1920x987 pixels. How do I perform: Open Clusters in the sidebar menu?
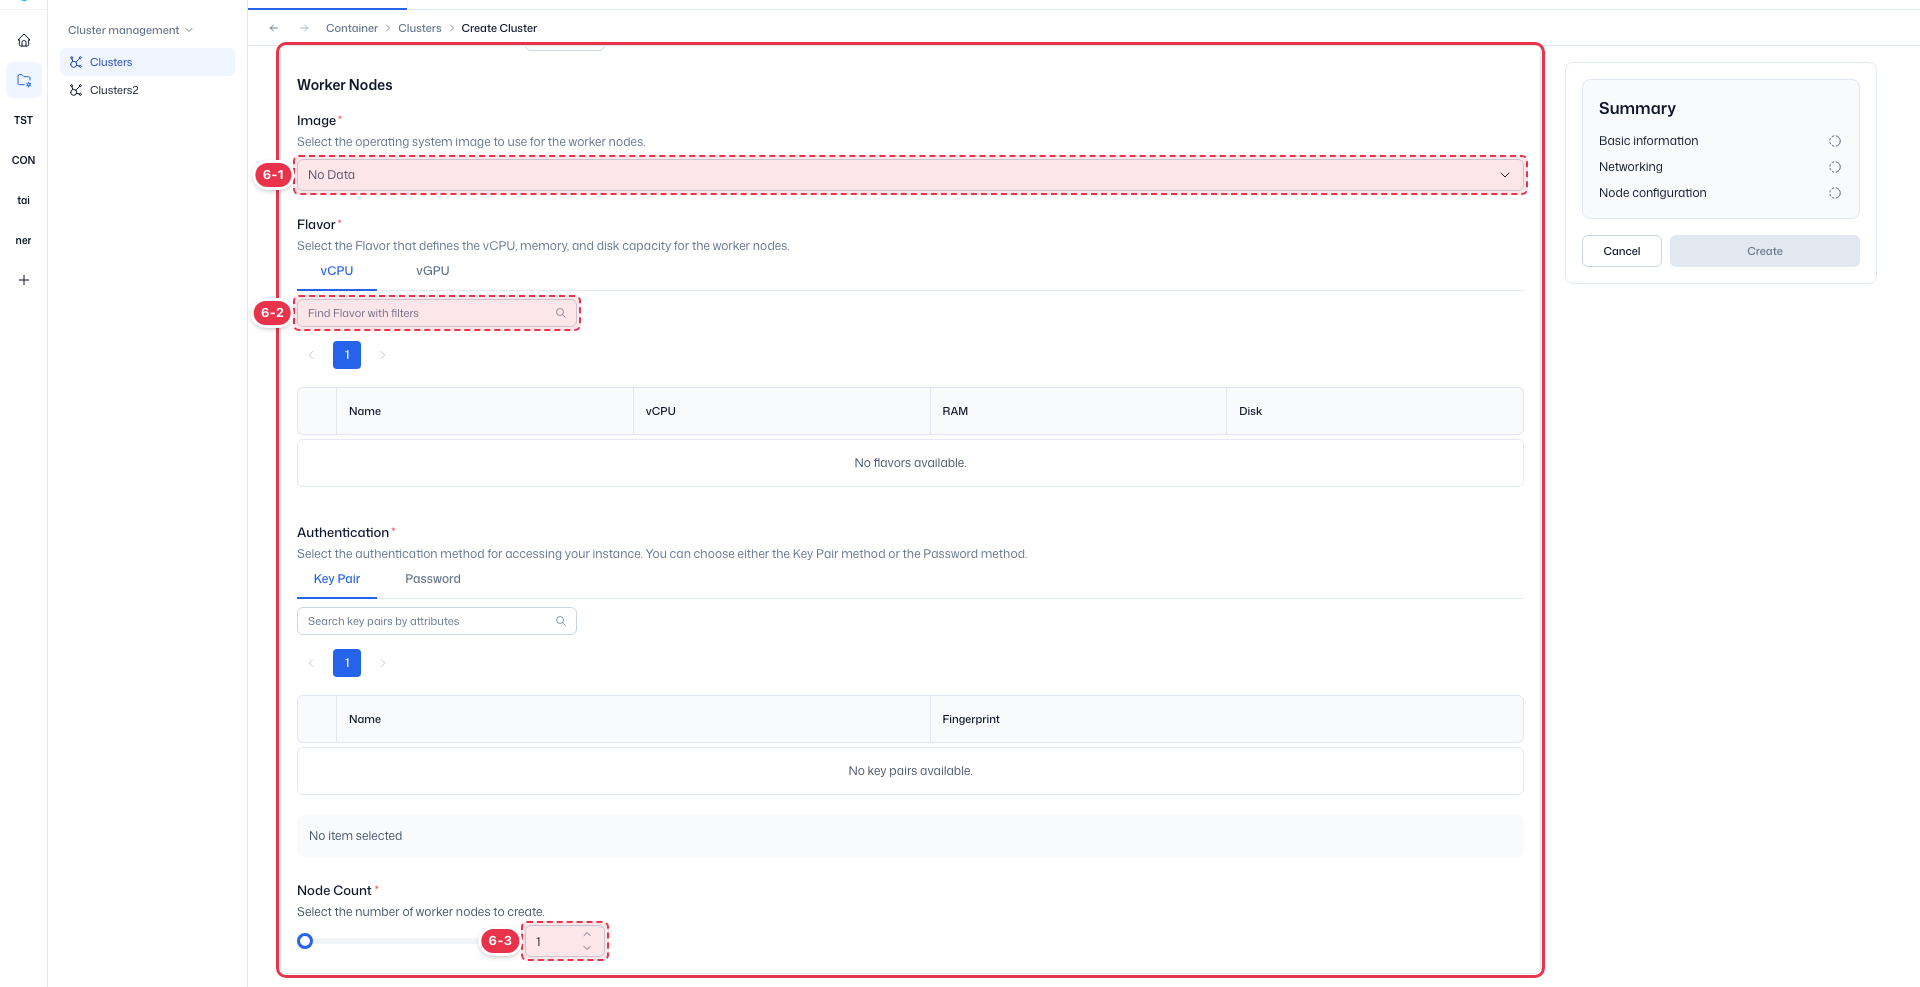point(147,62)
